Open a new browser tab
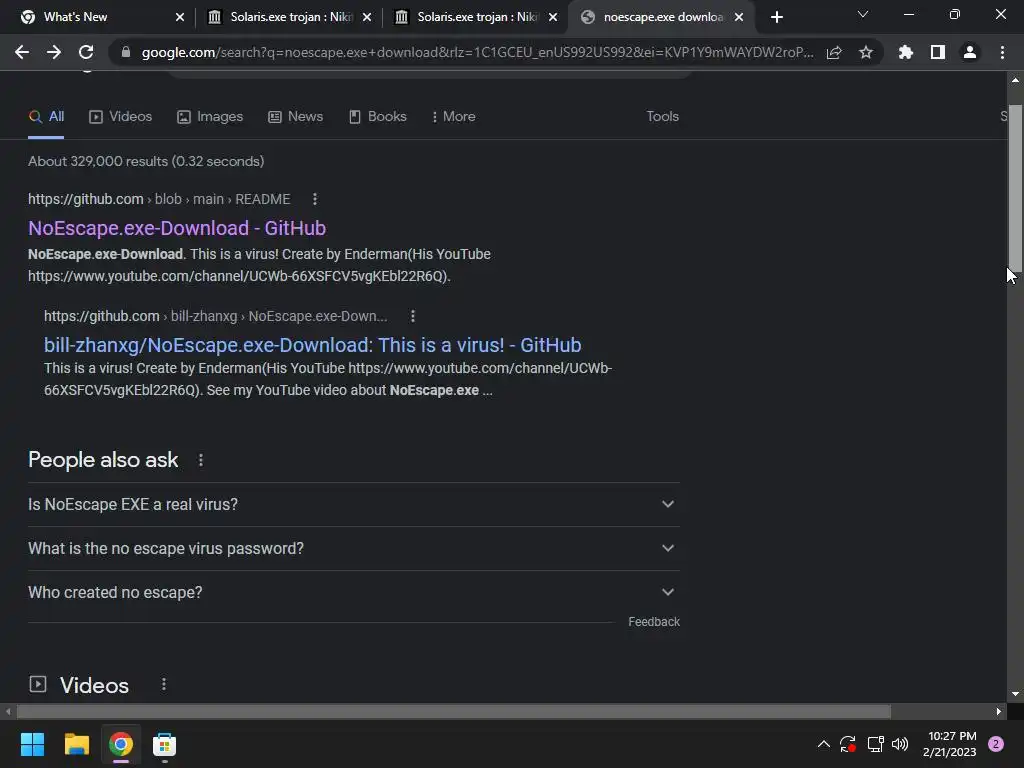Image resolution: width=1024 pixels, height=768 pixels. pyautogui.click(x=776, y=17)
